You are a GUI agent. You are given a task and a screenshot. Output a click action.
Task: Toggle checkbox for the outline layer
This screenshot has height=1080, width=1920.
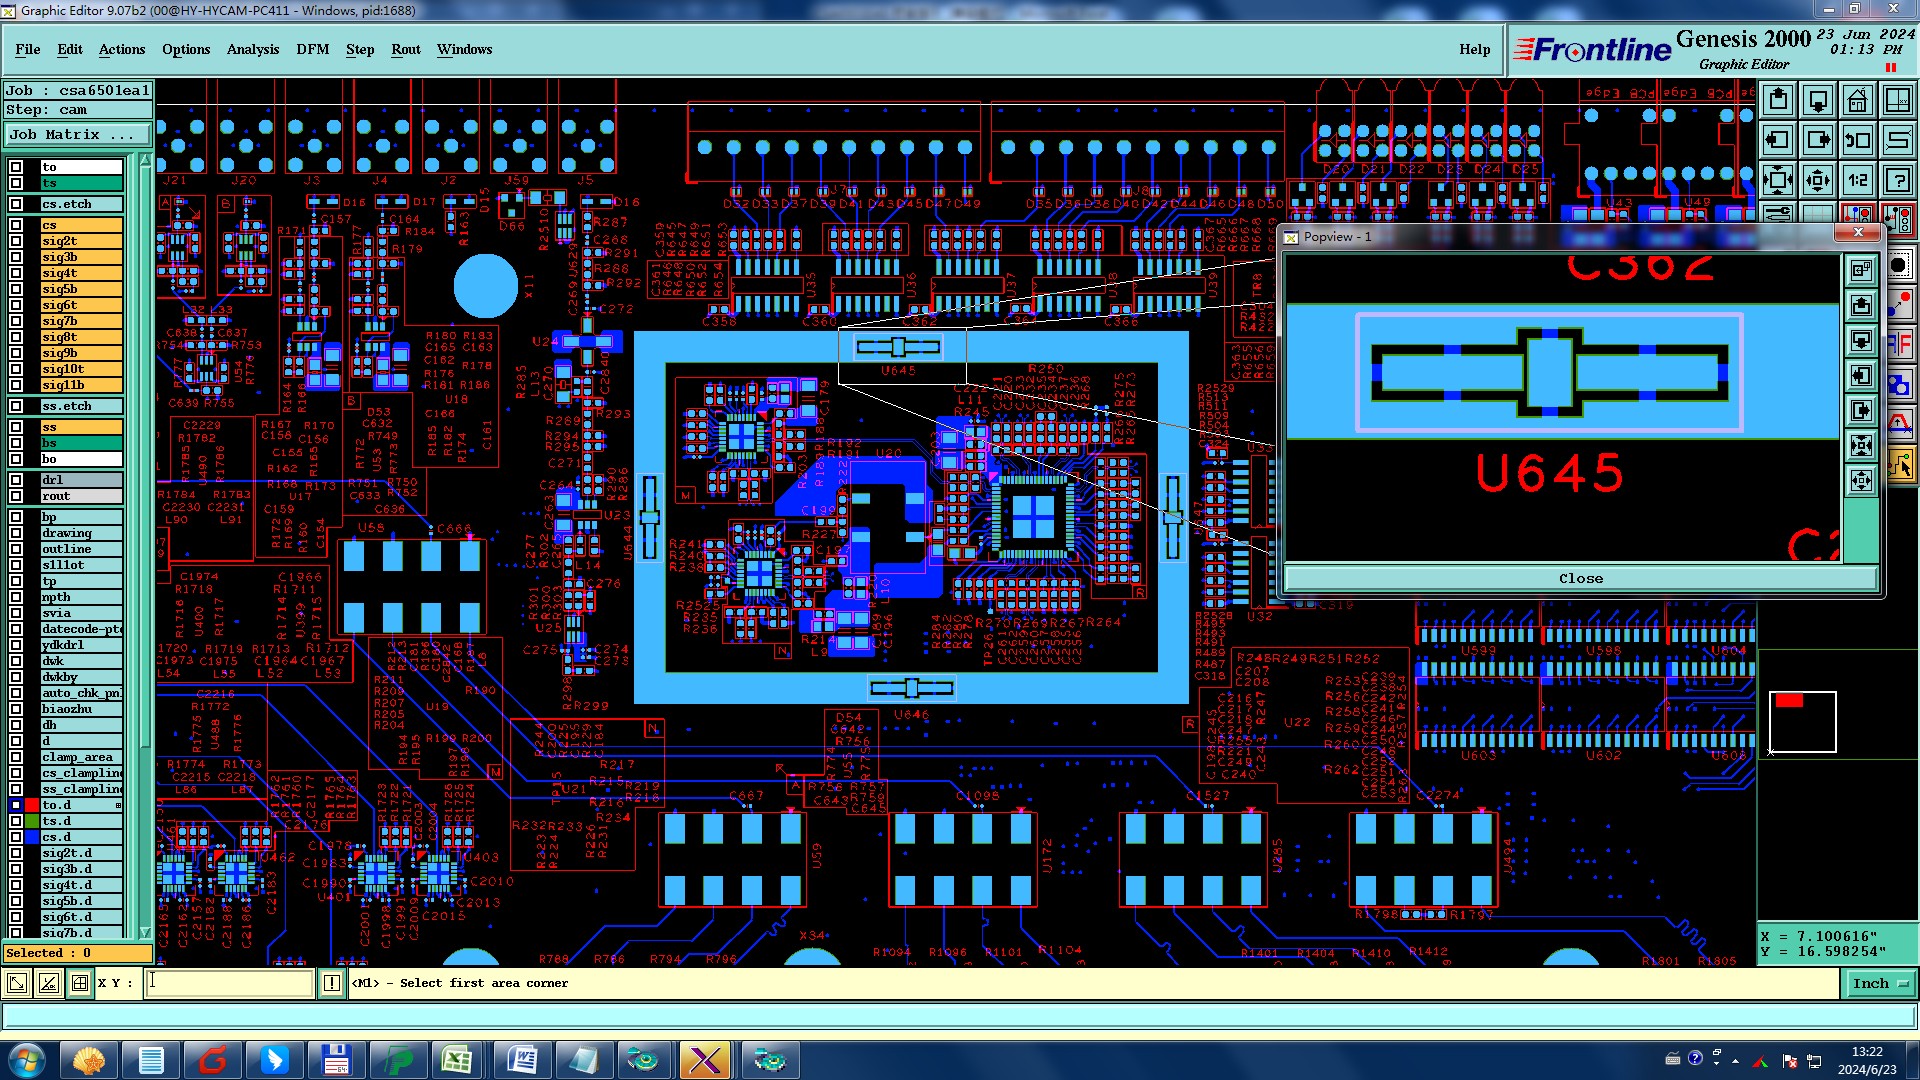[16, 549]
